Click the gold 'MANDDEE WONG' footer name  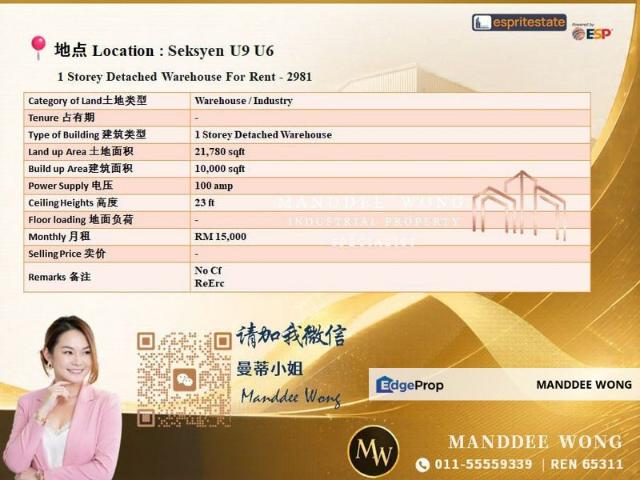536,442
